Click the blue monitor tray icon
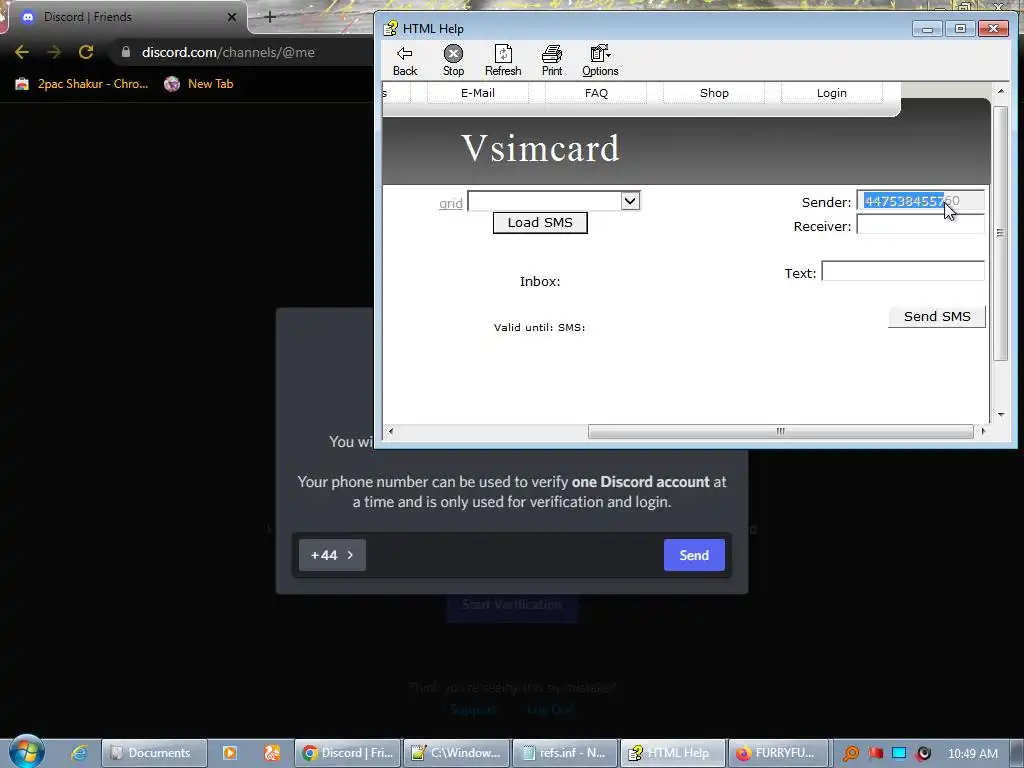Viewport: 1024px width, 768px height. click(x=899, y=753)
